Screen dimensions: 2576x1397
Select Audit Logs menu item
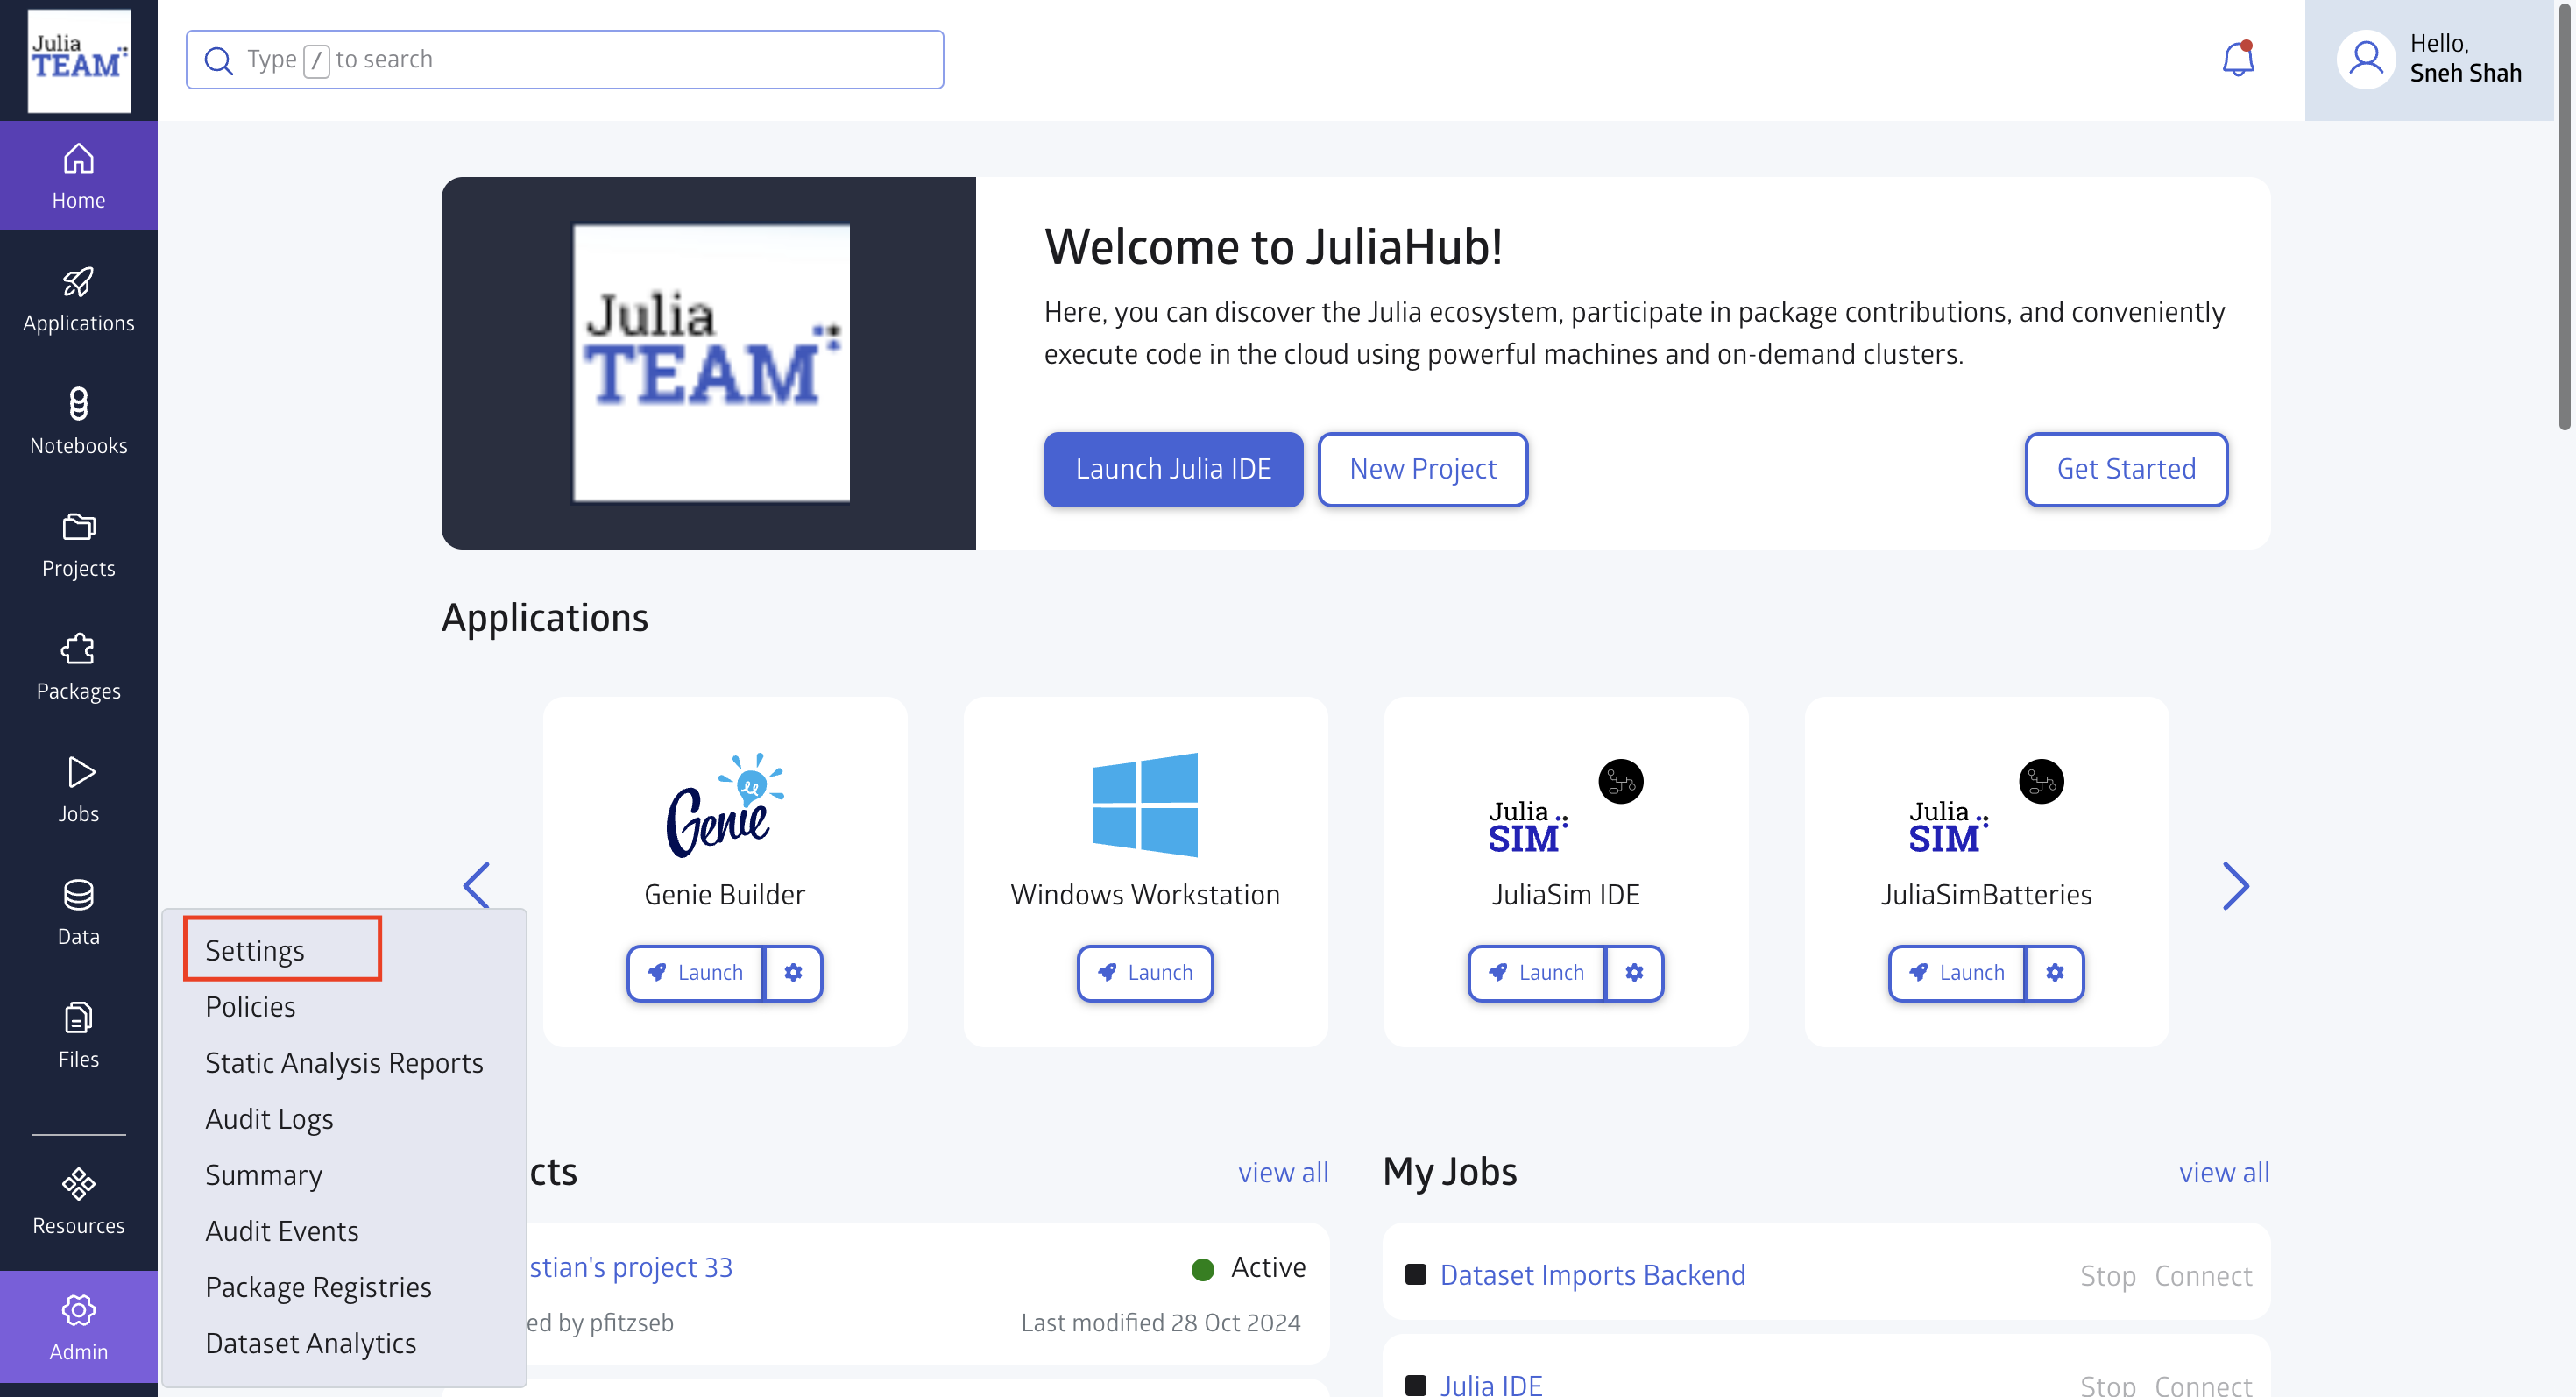(268, 1118)
